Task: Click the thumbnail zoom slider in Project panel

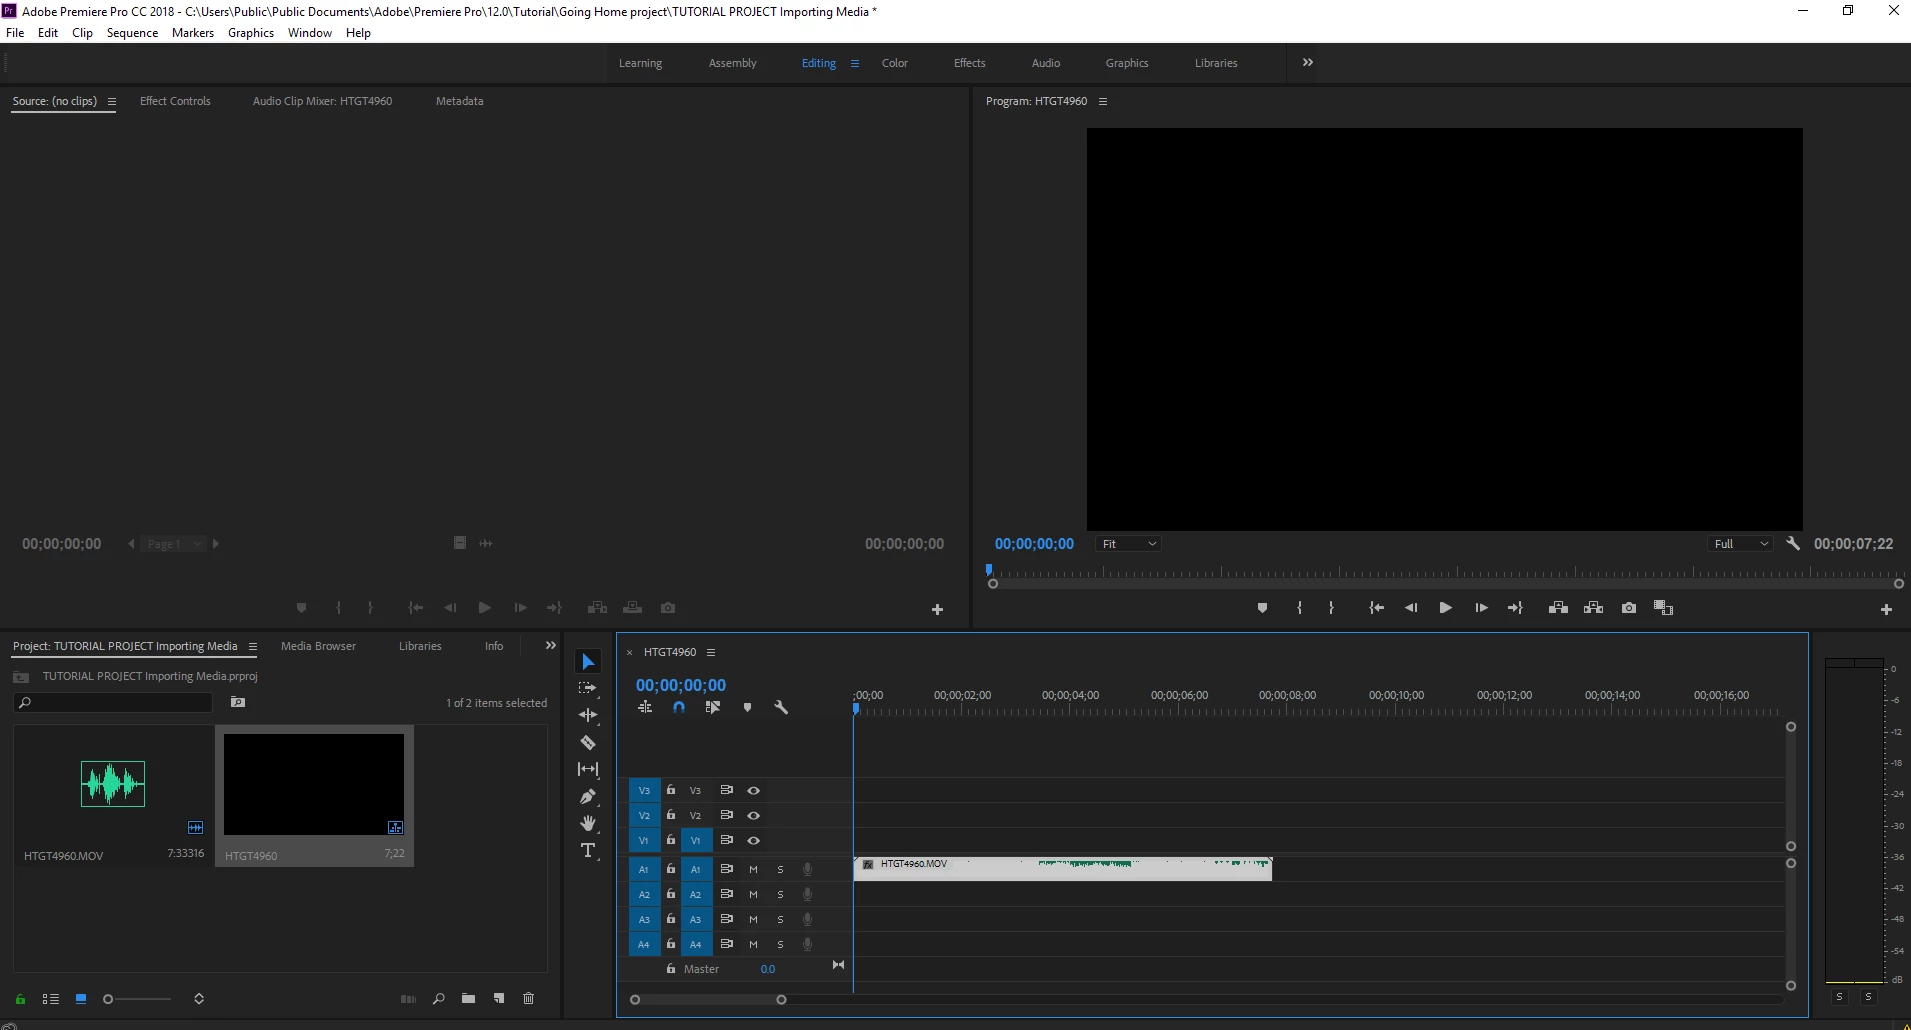Action: pos(139,999)
